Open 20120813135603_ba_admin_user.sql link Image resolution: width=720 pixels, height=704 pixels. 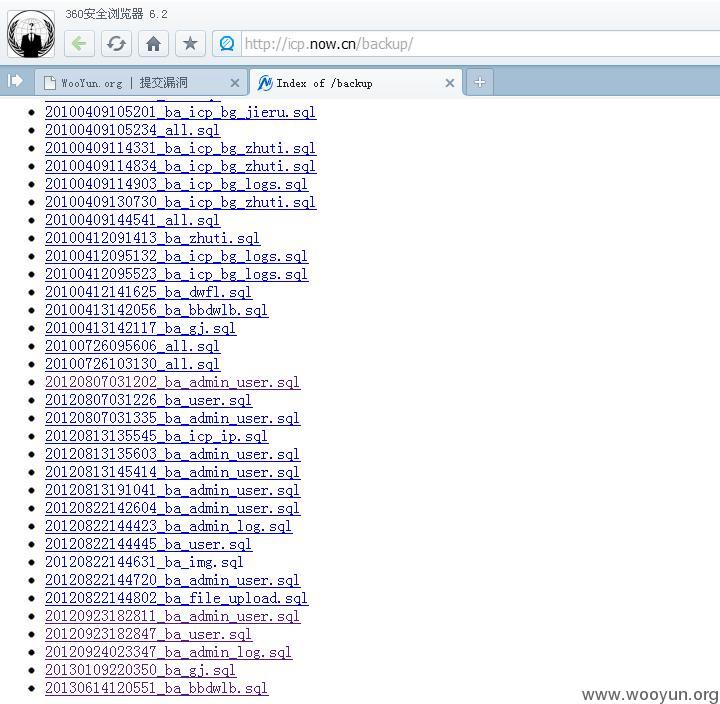[x=173, y=454]
